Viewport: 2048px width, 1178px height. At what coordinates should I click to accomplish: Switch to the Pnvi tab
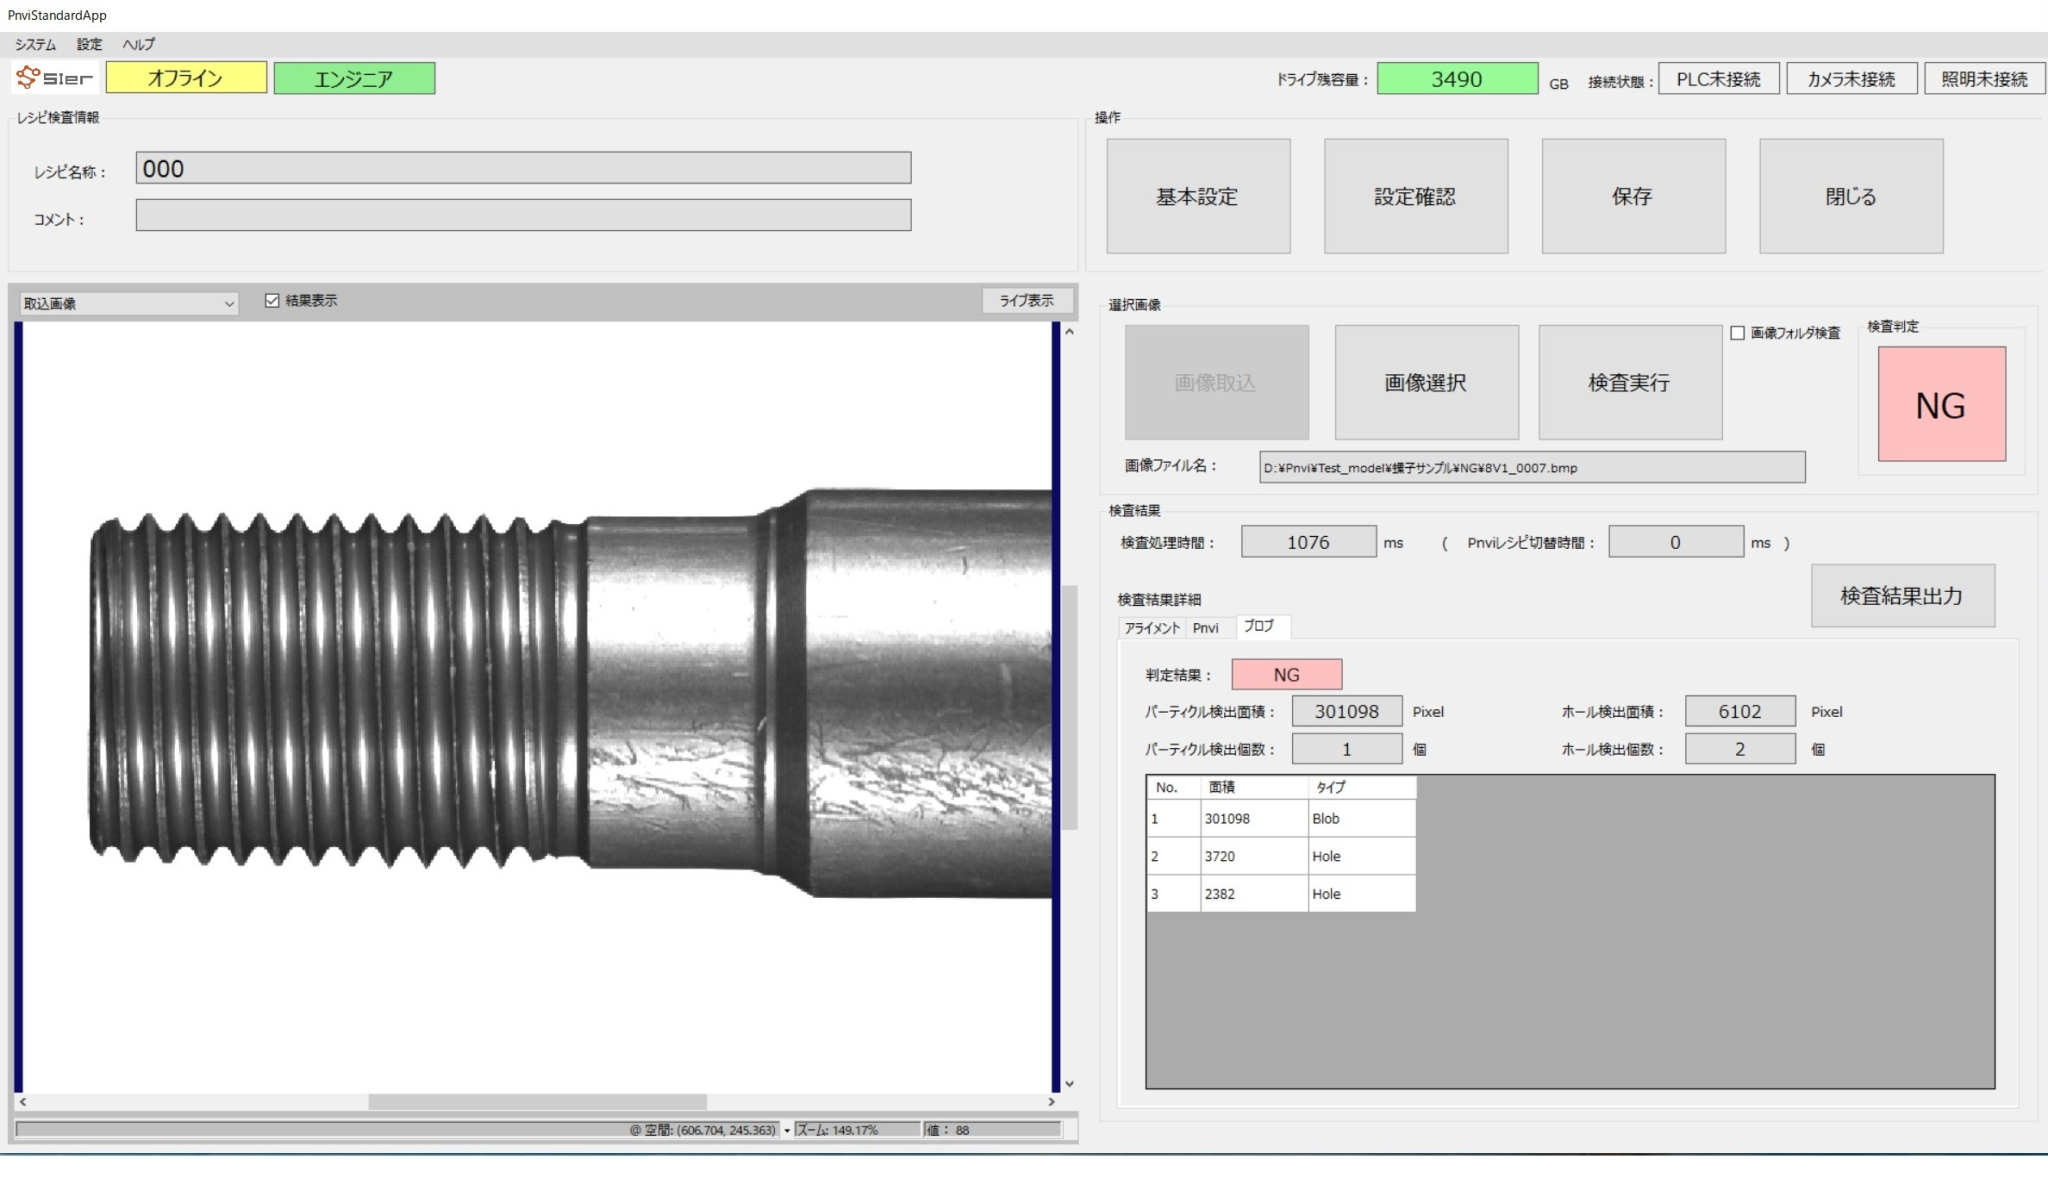point(1206,628)
